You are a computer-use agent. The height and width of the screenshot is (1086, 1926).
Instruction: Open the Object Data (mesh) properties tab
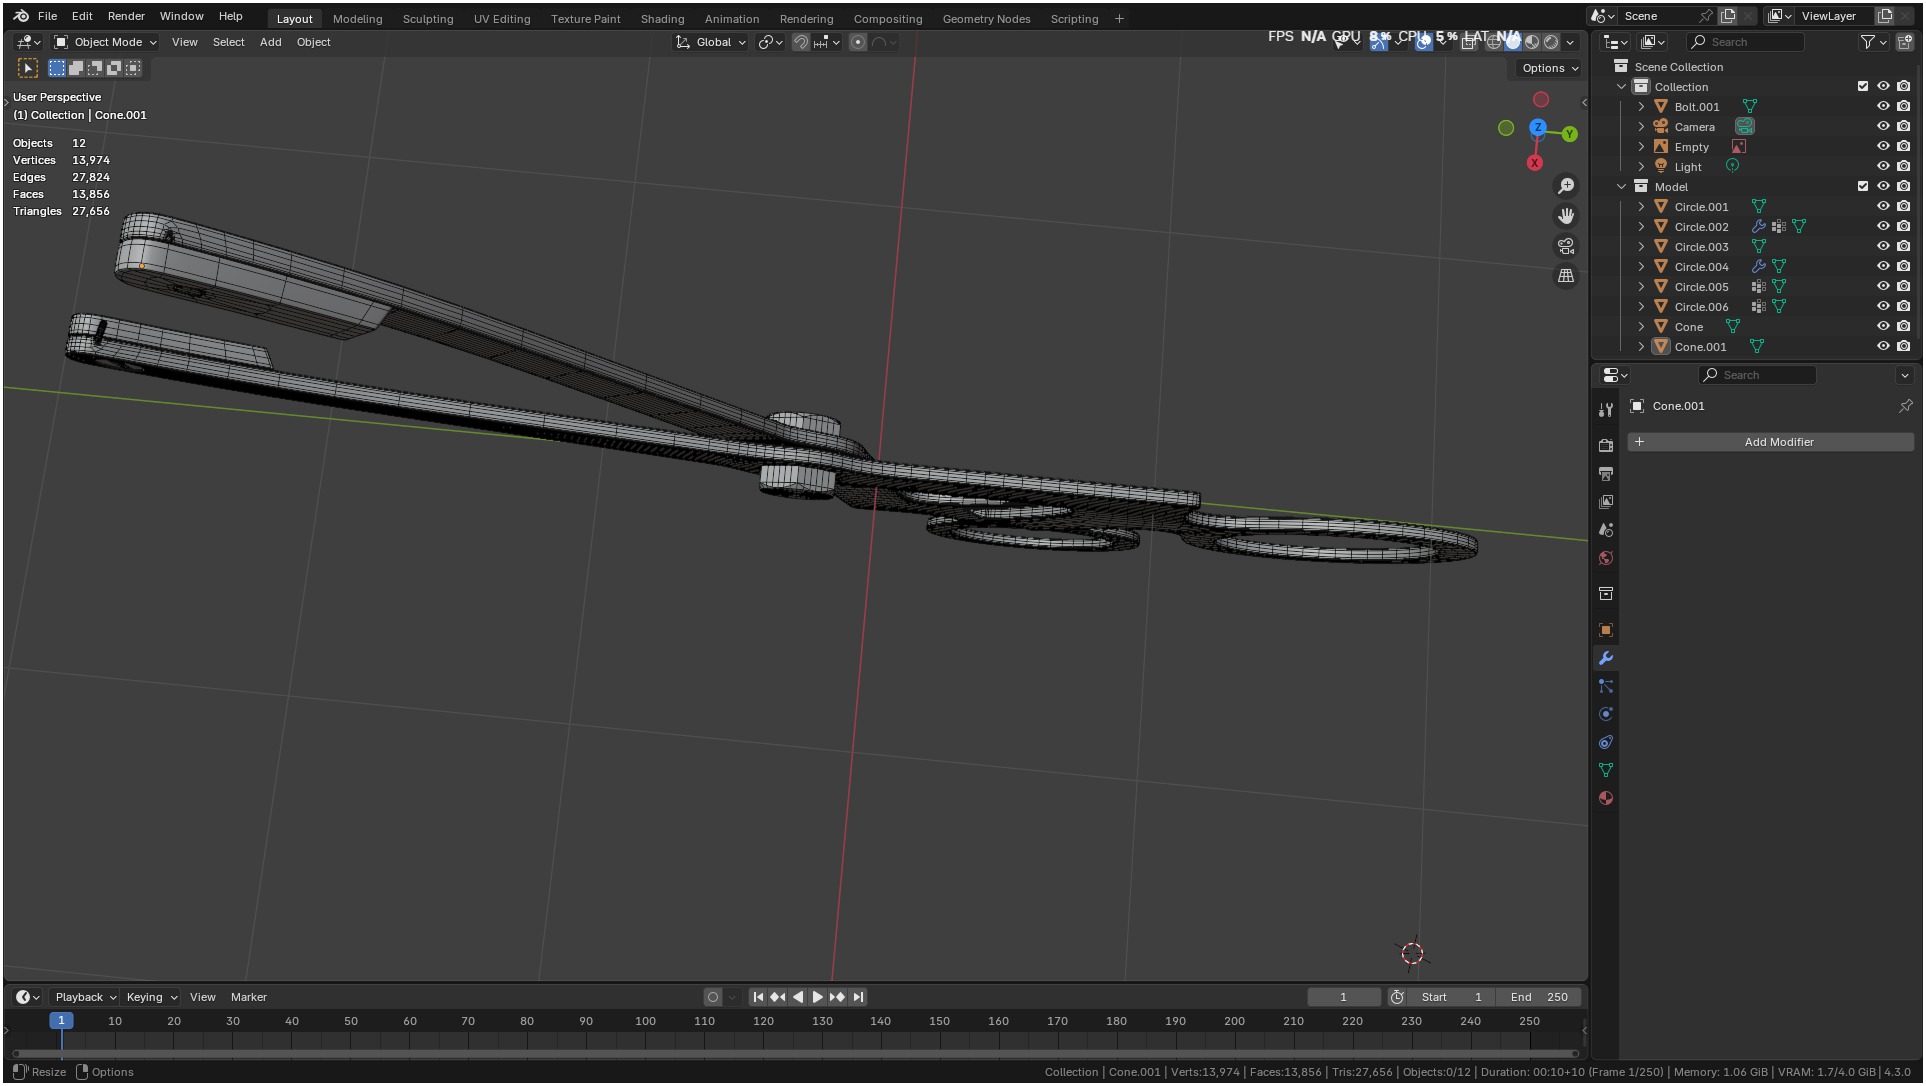[x=1606, y=770]
